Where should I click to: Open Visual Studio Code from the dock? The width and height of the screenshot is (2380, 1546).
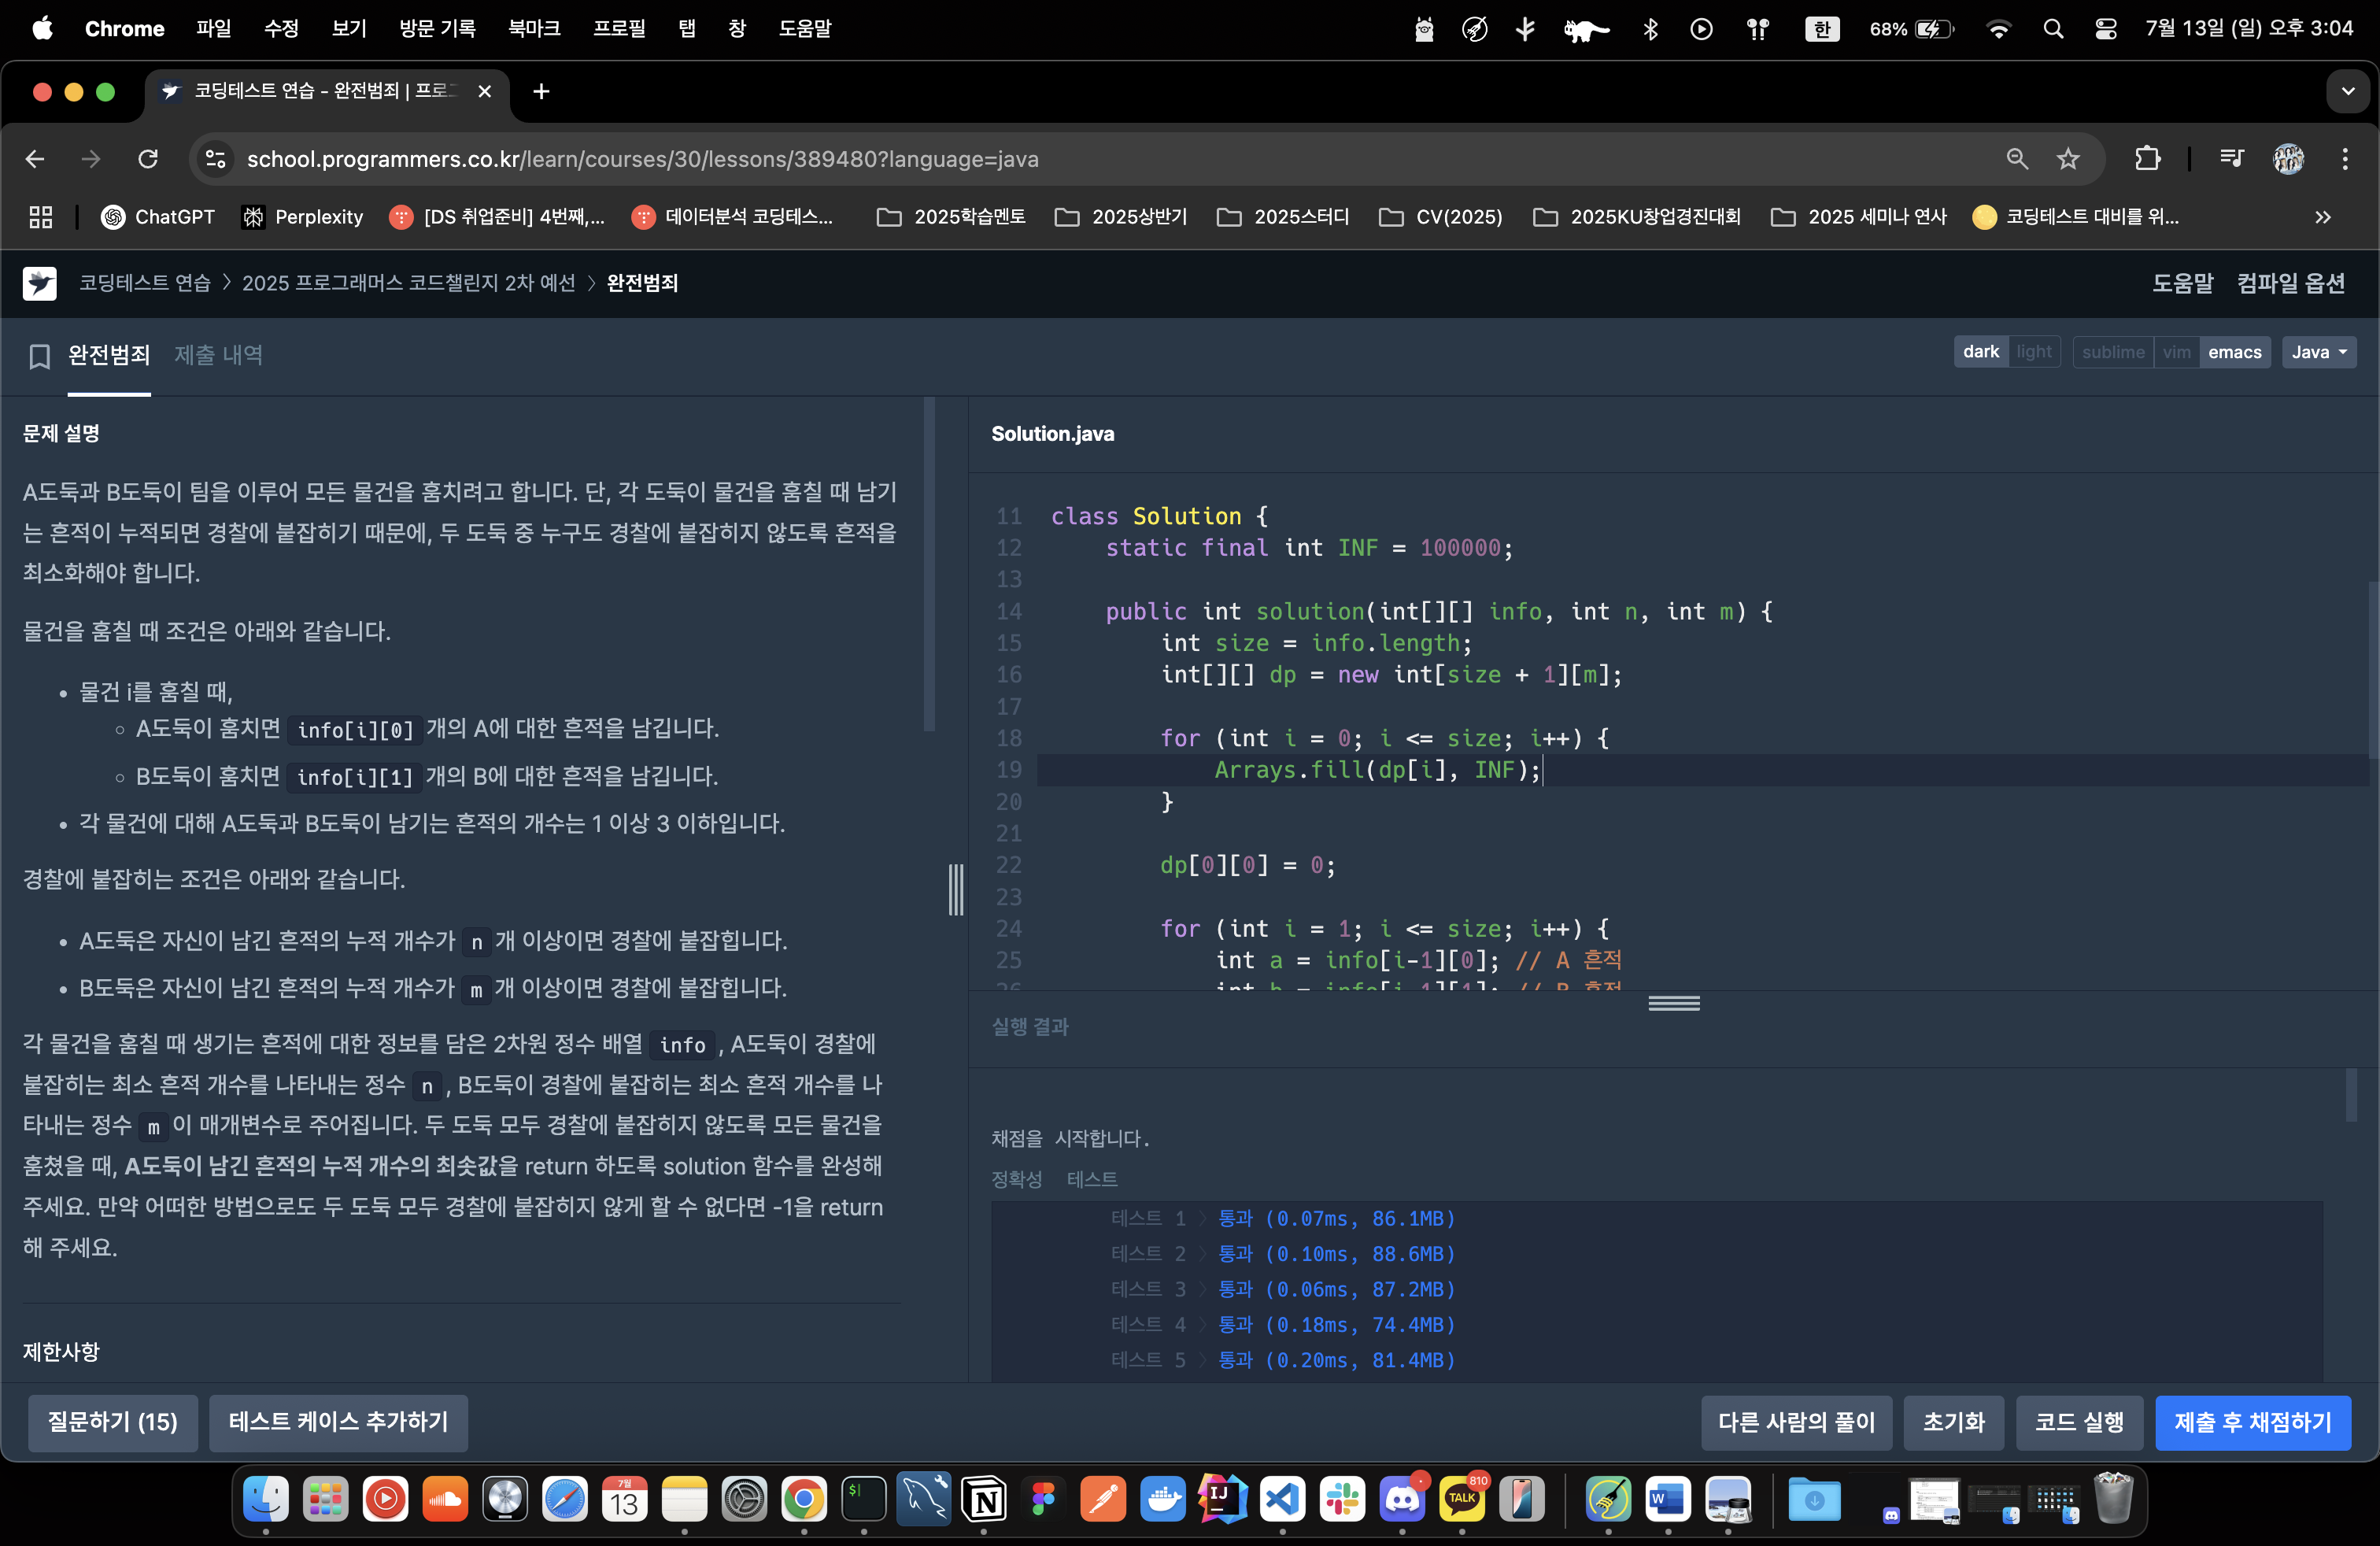[1283, 1499]
